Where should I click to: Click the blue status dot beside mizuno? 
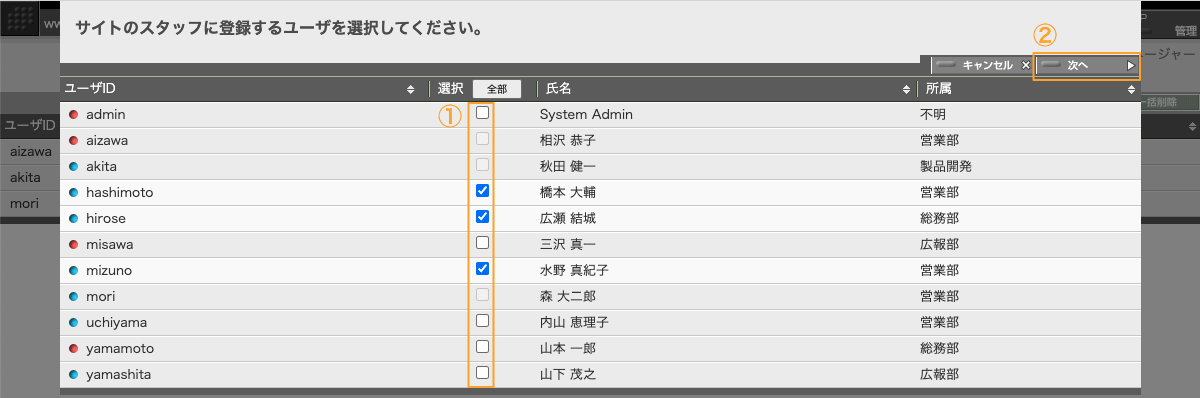point(74,270)
